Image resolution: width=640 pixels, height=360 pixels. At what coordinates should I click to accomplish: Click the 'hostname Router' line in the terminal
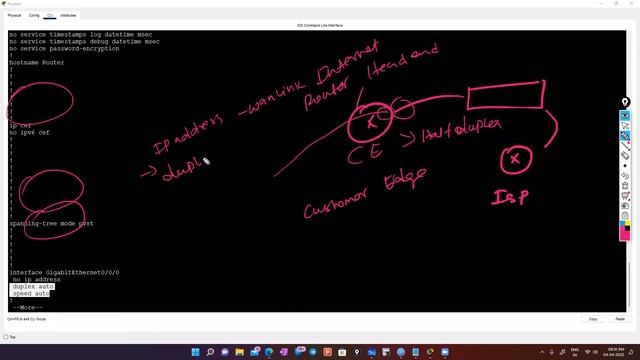(37, 62)
